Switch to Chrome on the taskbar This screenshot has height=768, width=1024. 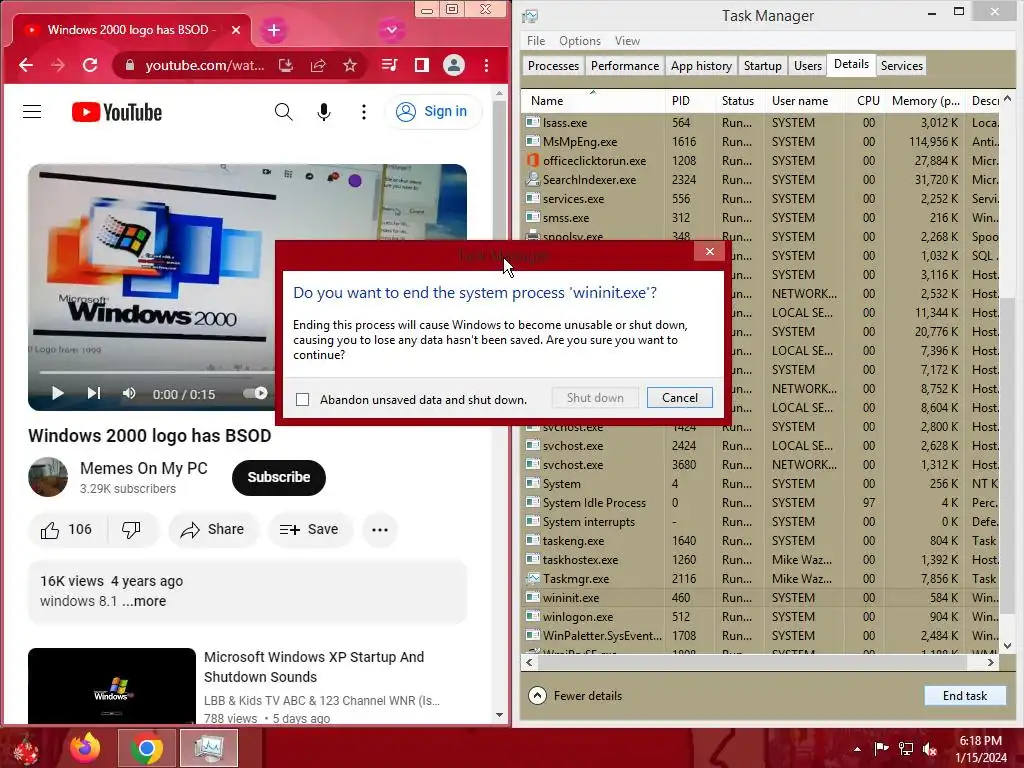pyautogui.click(x=147, y=748)
